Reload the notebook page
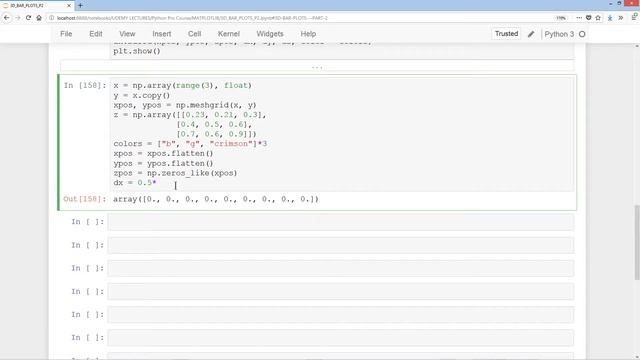This screenshot has width=640, height=360. (x=28, y=18)
